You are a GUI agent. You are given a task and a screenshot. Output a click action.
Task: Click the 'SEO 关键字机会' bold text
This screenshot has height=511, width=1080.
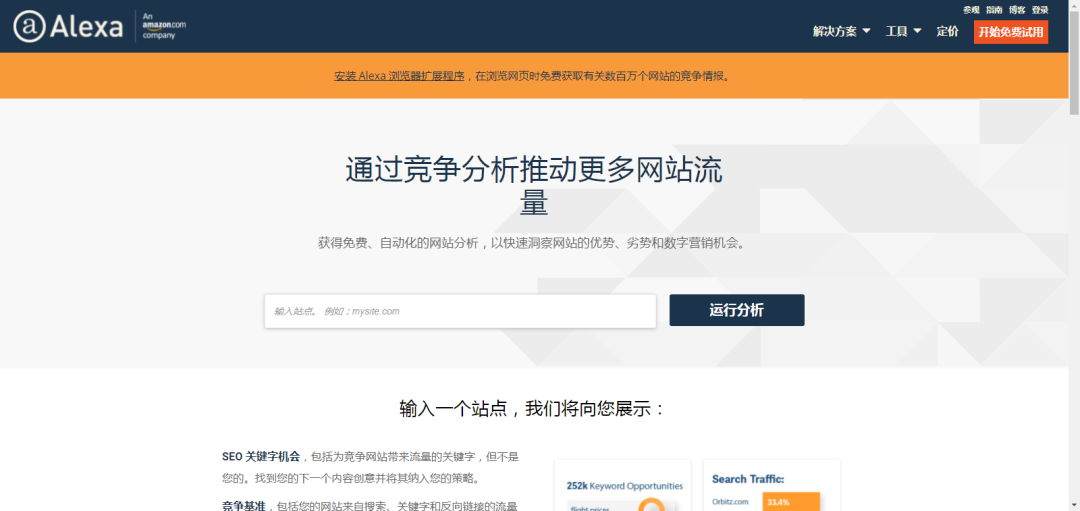pyautogui.click(x=261, y=456)
